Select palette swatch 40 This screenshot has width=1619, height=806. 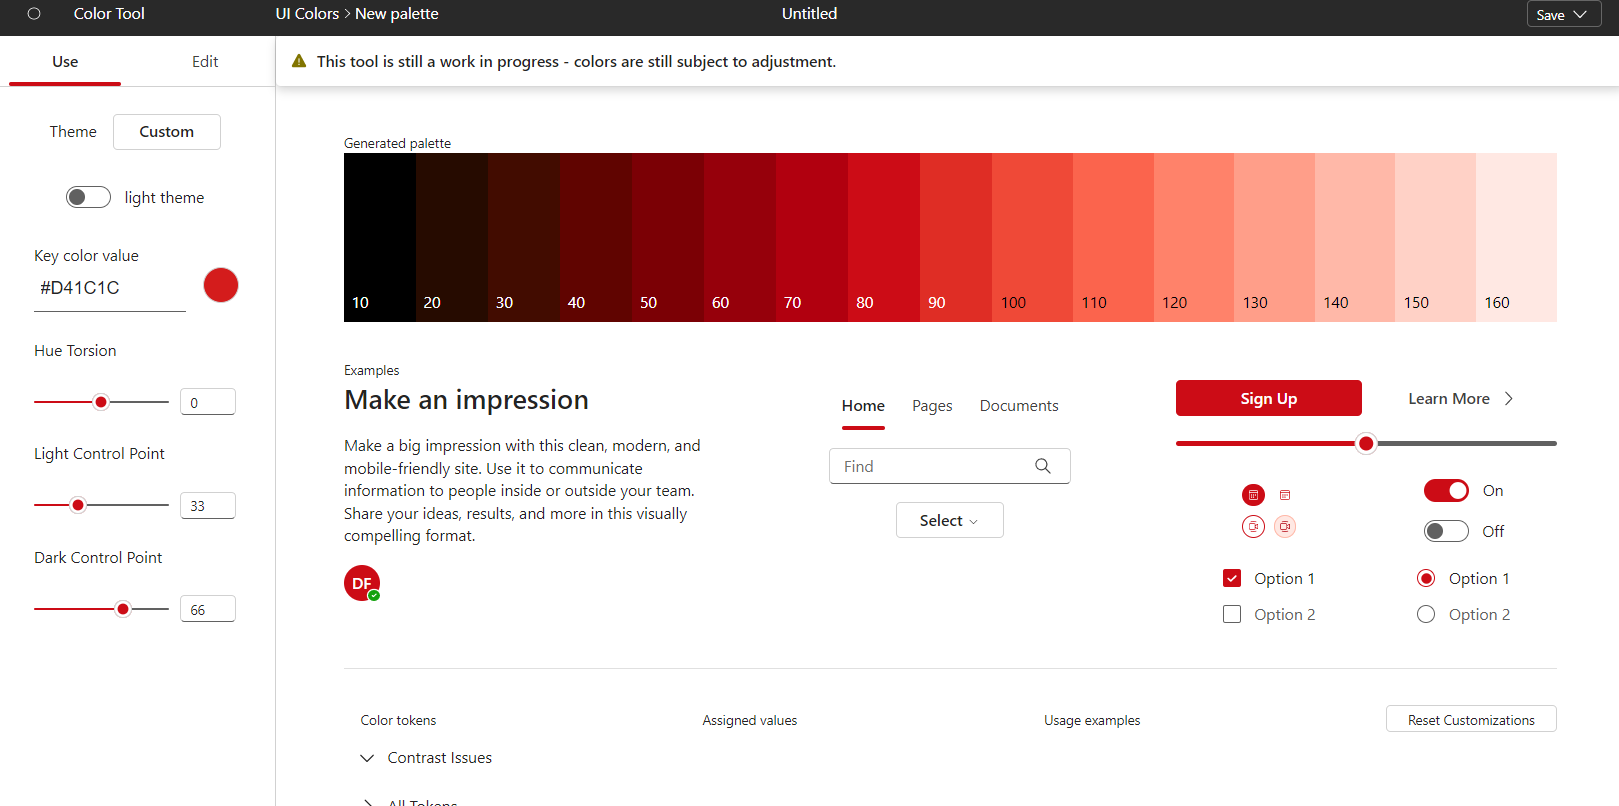click(596, 237)
